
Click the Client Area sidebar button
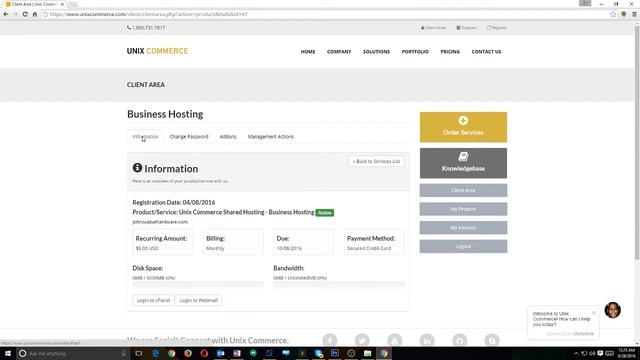(x=463, y=190)
